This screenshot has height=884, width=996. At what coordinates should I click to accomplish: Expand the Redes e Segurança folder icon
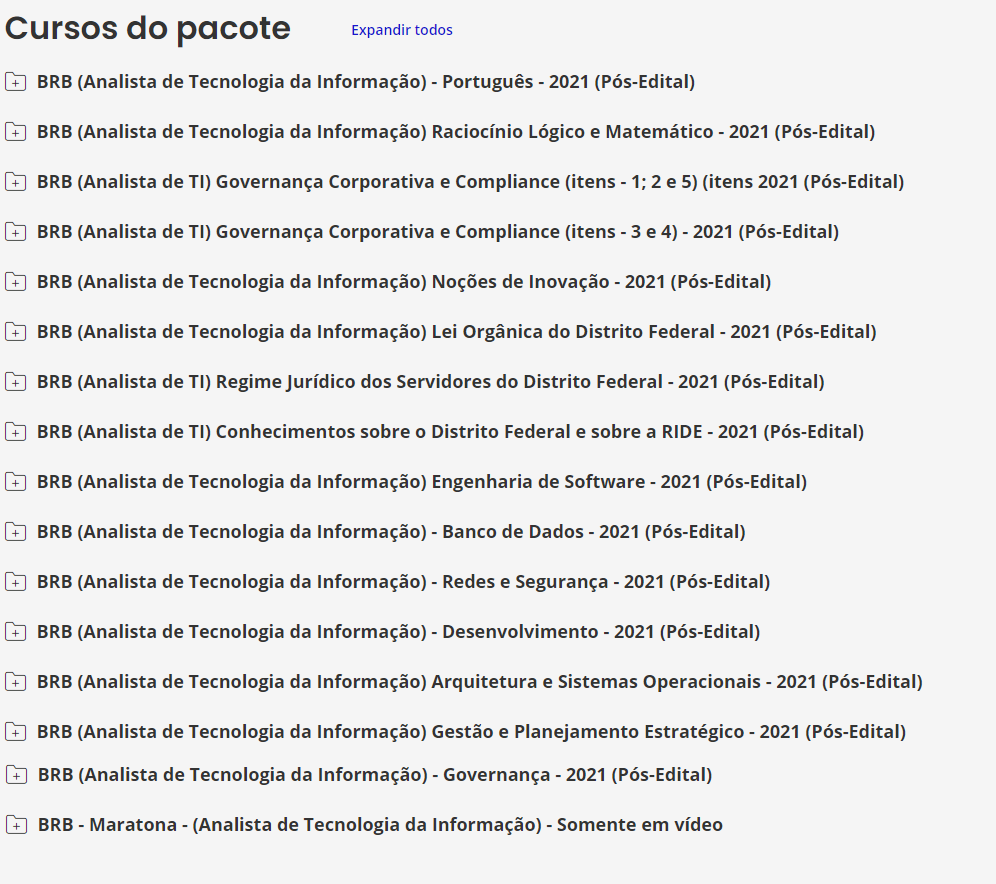[x=15, y=582]
